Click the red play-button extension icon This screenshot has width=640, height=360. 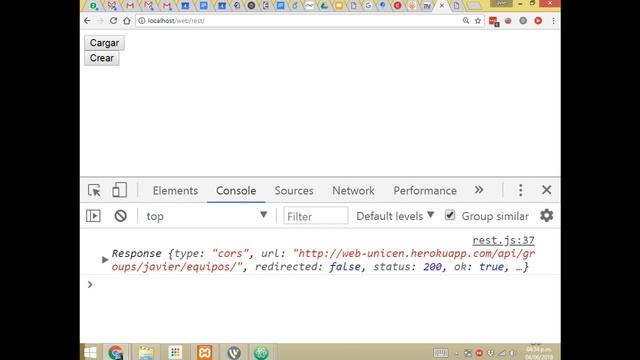(x=538, y=20)
